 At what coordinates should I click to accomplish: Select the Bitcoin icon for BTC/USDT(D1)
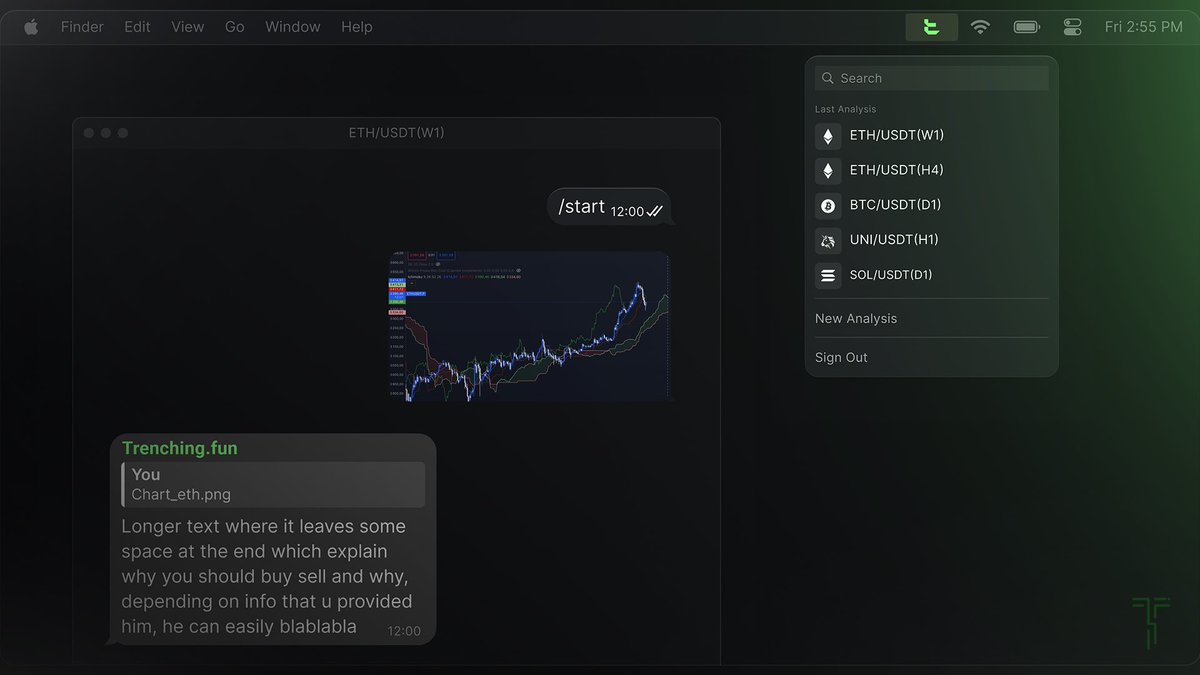tap(828, 206)
